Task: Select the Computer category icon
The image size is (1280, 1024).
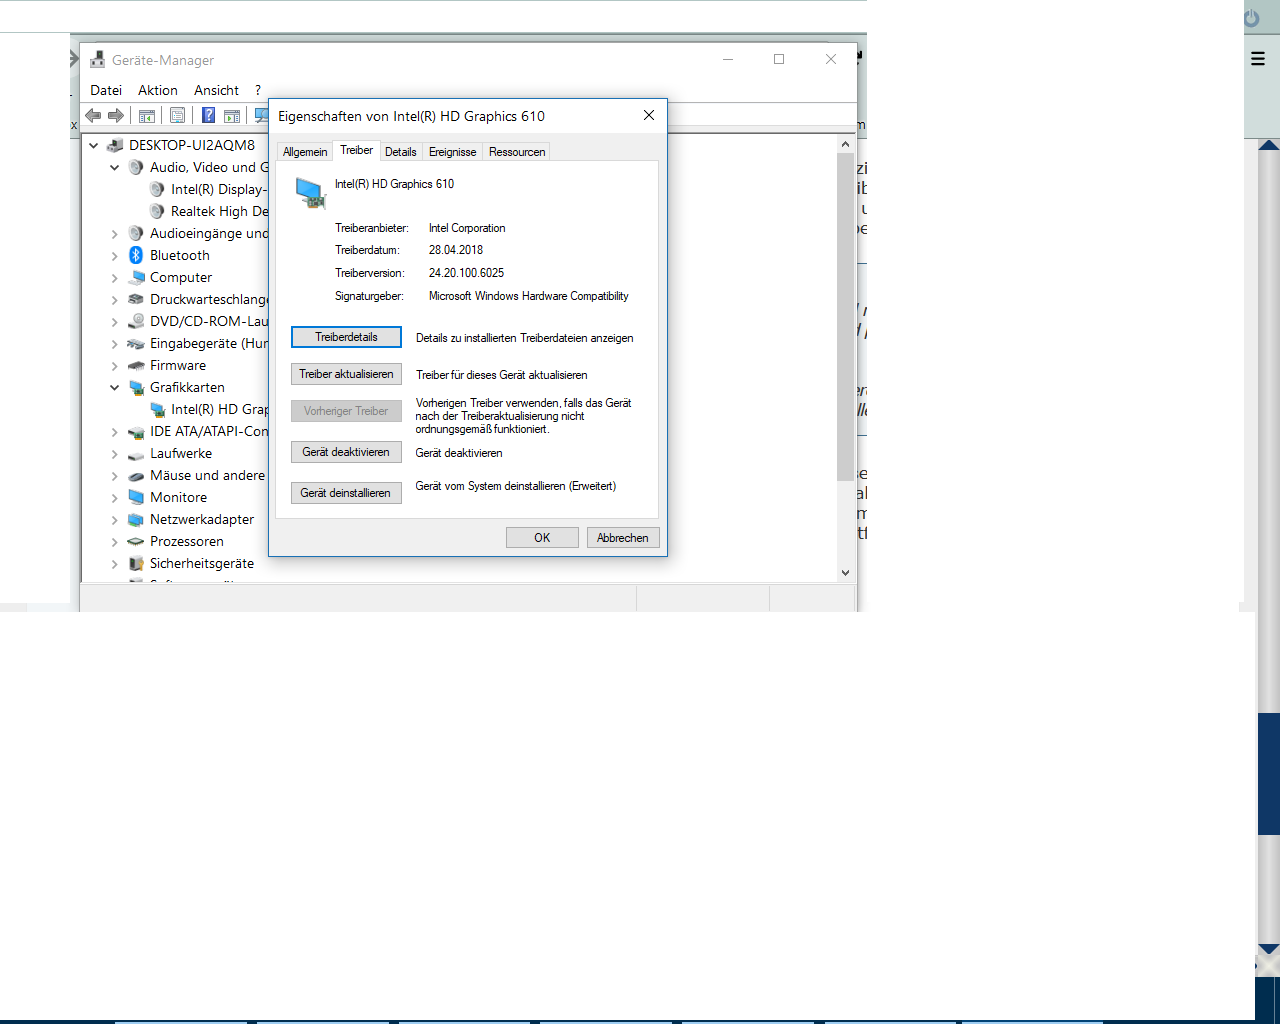Action: click(x=136, y=277)
